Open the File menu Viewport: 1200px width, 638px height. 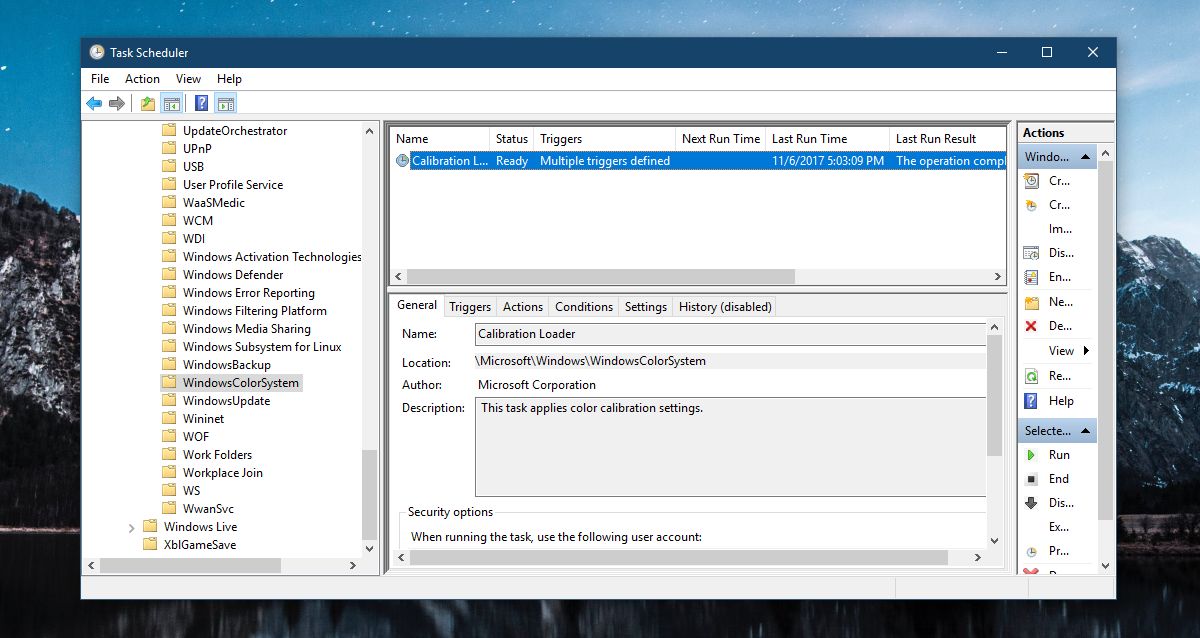100,79
